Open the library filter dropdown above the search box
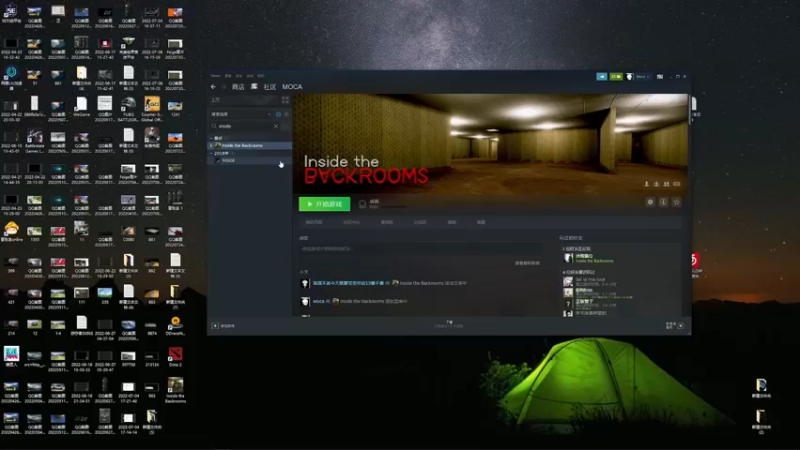800x450 pixels. 241,114
